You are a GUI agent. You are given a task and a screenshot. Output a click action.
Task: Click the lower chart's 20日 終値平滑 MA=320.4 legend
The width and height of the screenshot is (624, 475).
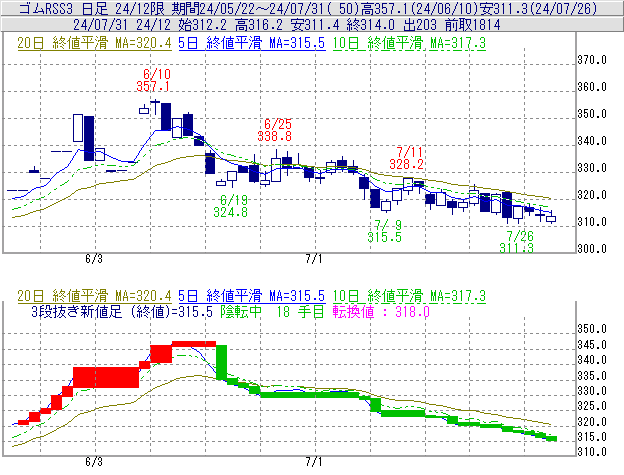(94, 296)
